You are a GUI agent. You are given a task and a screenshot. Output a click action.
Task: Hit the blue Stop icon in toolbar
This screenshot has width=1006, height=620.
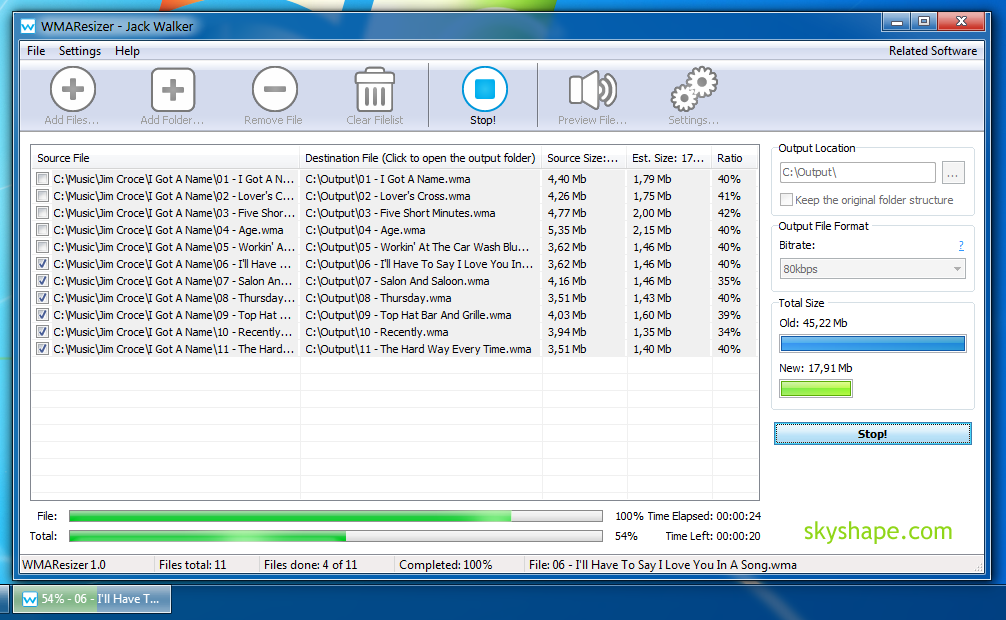484,90
